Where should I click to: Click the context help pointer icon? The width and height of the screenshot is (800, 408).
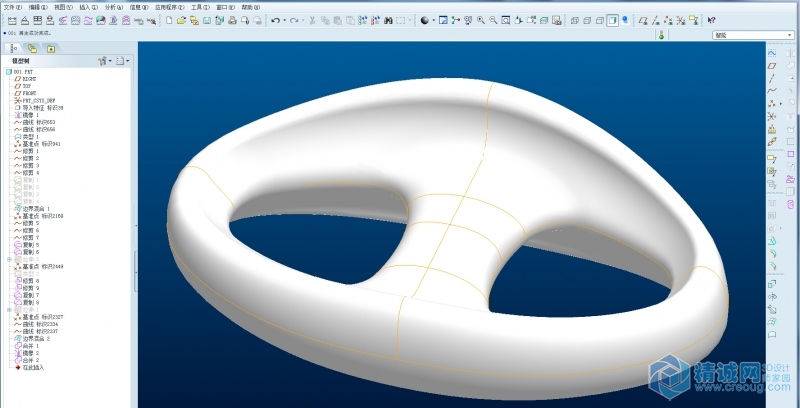click(x=711, y=20)
